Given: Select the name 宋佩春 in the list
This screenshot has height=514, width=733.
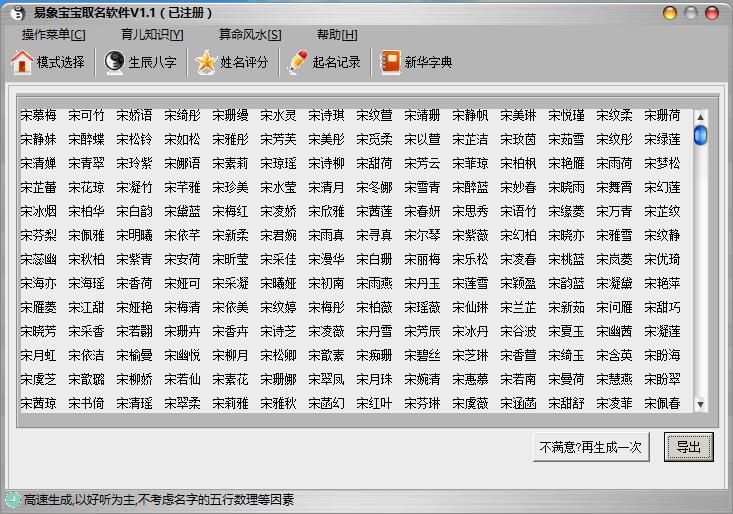Looking at the screenshot, I should (662, 404).
